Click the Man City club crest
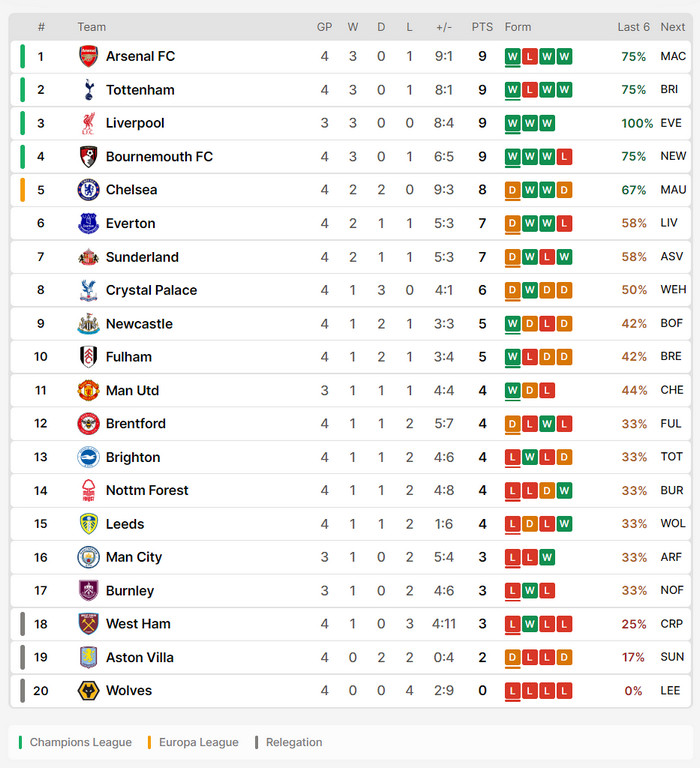Viewport: 700px width, 768px height. coord(89,557)
